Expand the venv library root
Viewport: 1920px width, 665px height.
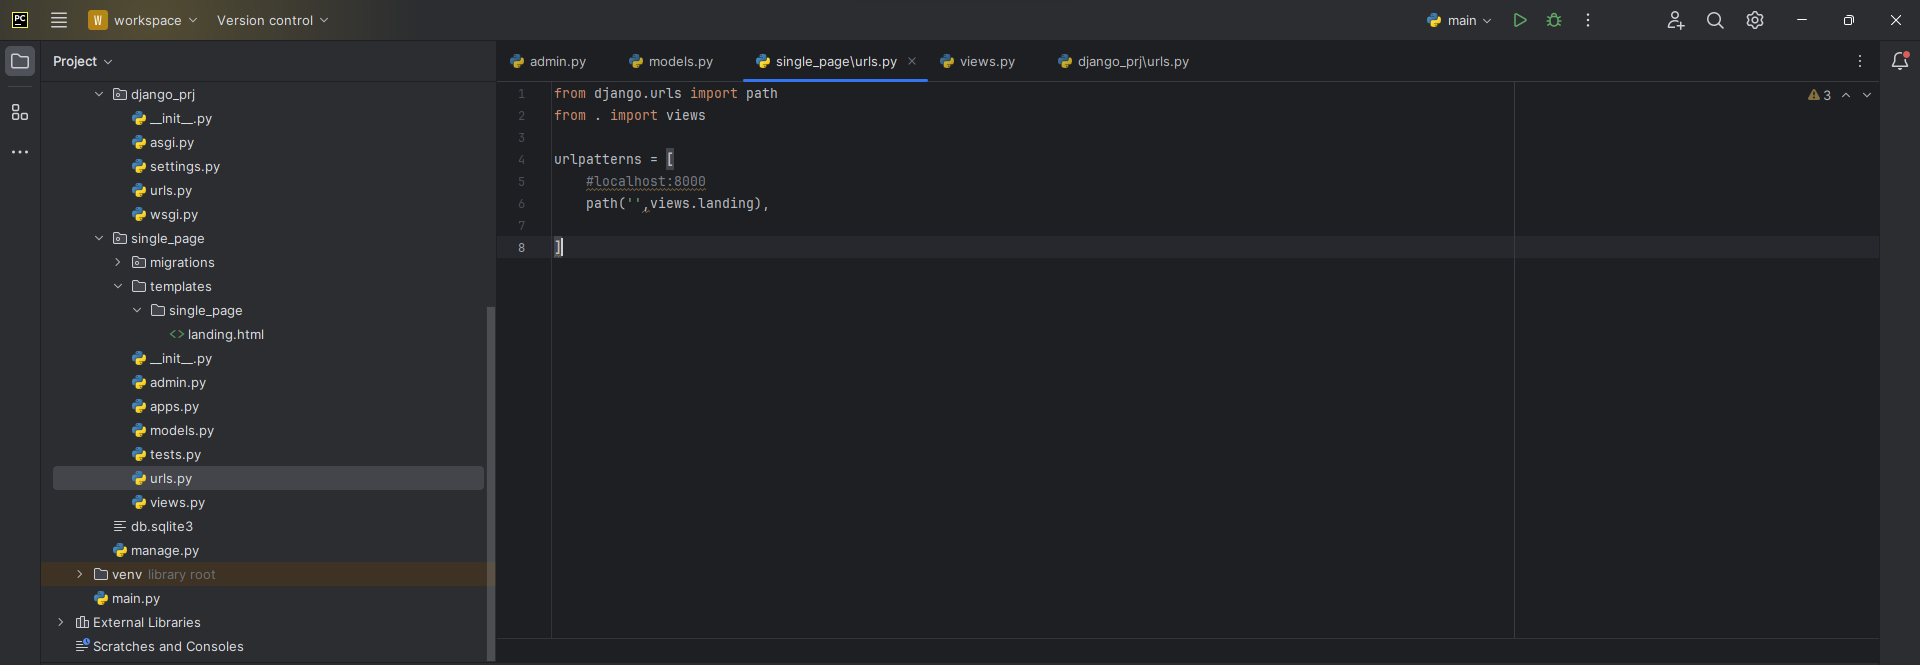point(80,574)
